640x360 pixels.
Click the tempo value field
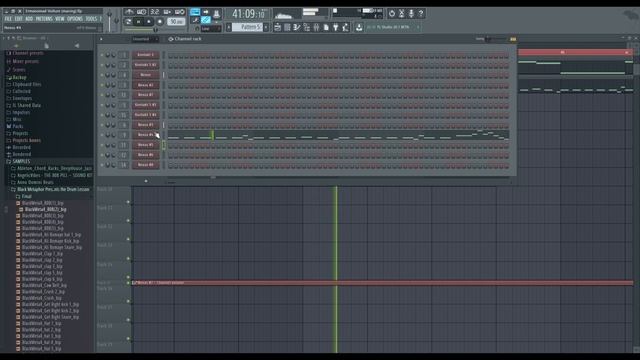176,22
